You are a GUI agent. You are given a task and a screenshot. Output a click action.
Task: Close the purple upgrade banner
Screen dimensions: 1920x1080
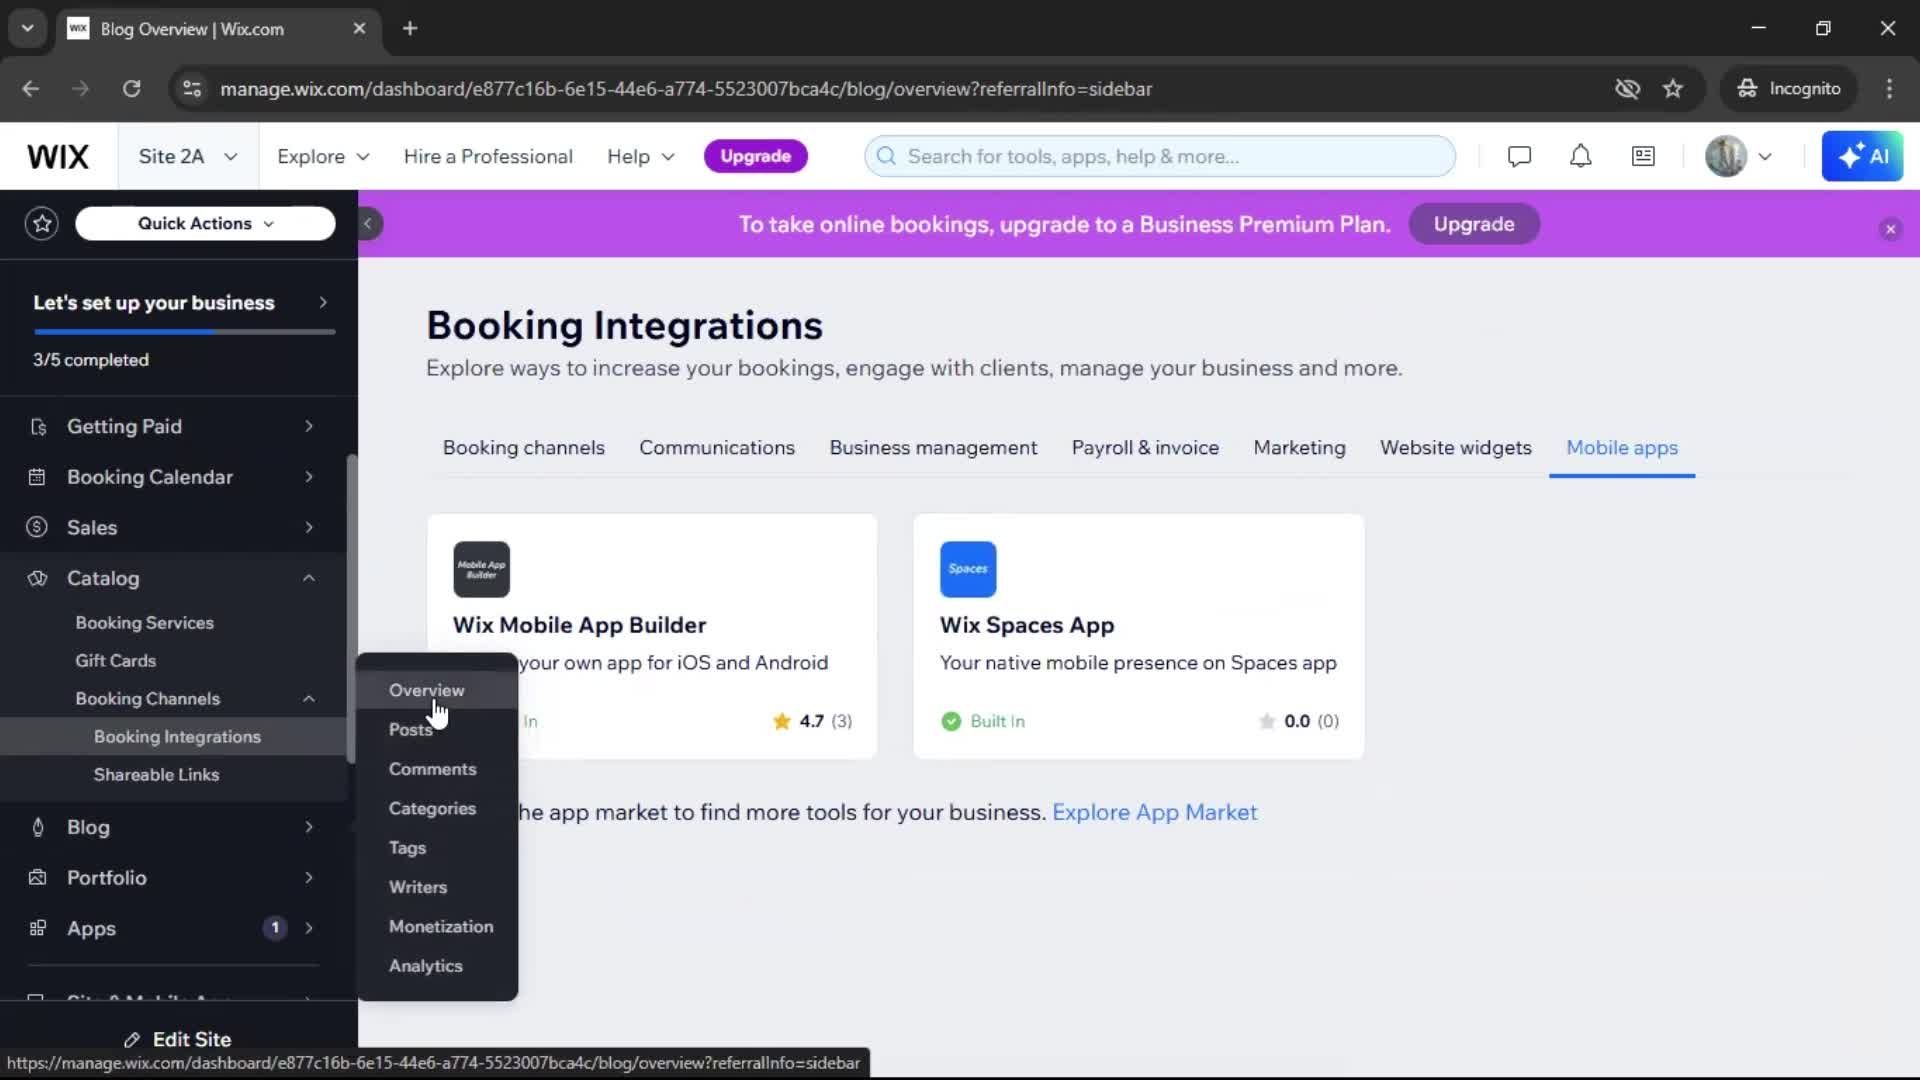[1890, 229]
